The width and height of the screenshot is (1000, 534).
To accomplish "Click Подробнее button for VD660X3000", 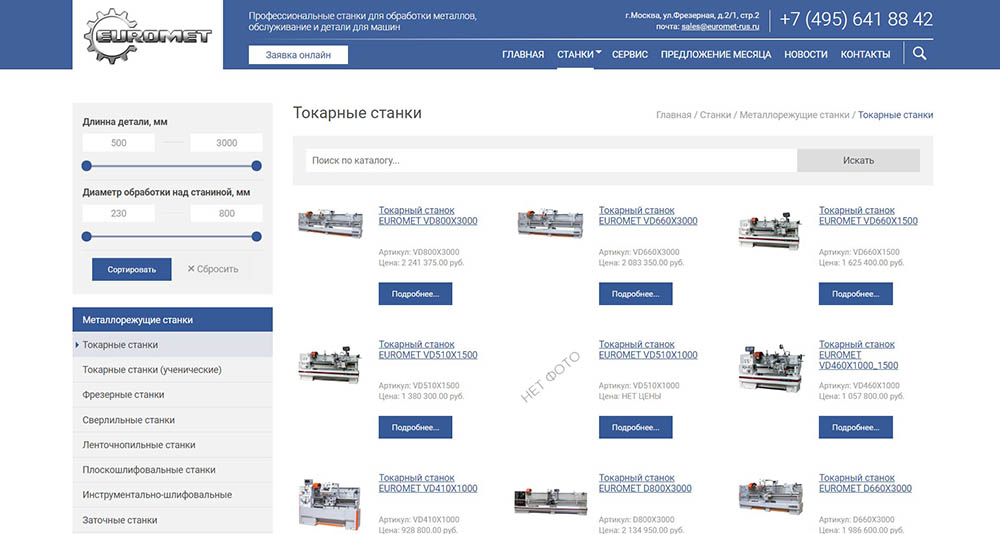I will (635, 294).
